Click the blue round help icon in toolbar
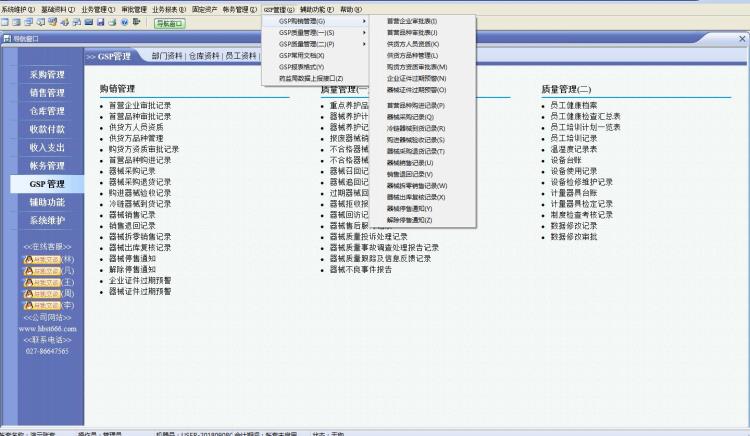750x436 pixels. point(124,22)
